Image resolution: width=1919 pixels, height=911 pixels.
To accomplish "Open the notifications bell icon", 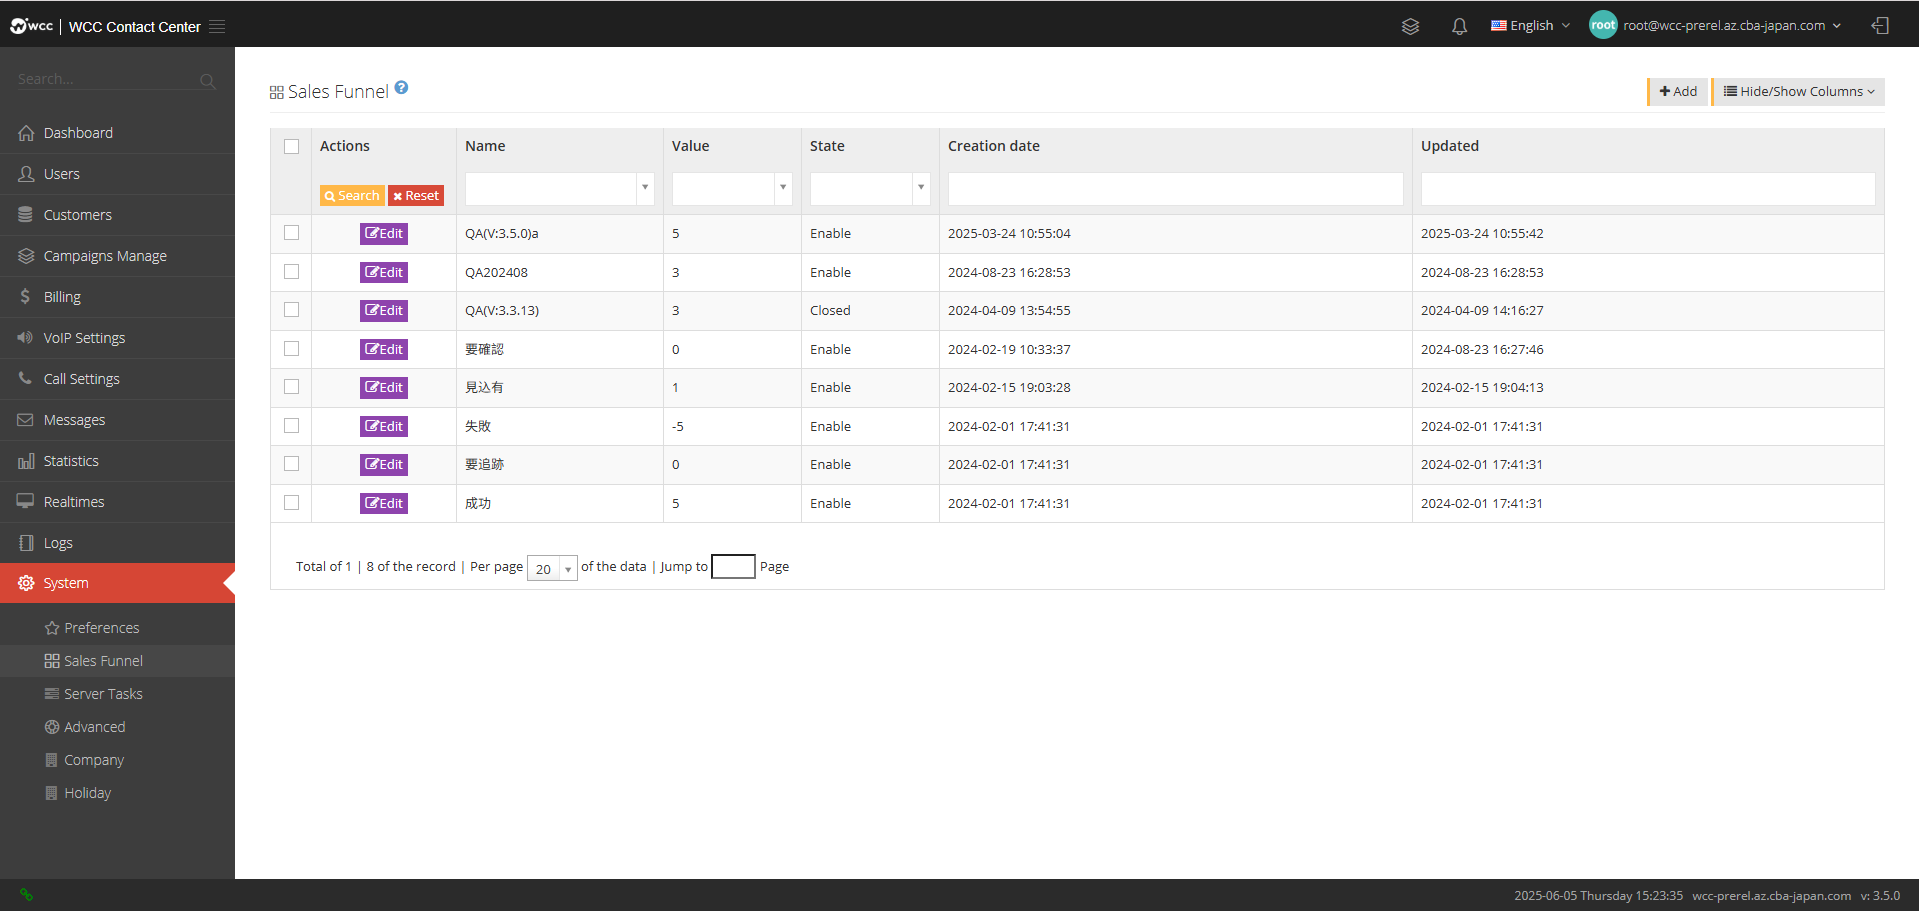I will (x=1459, y=27).
